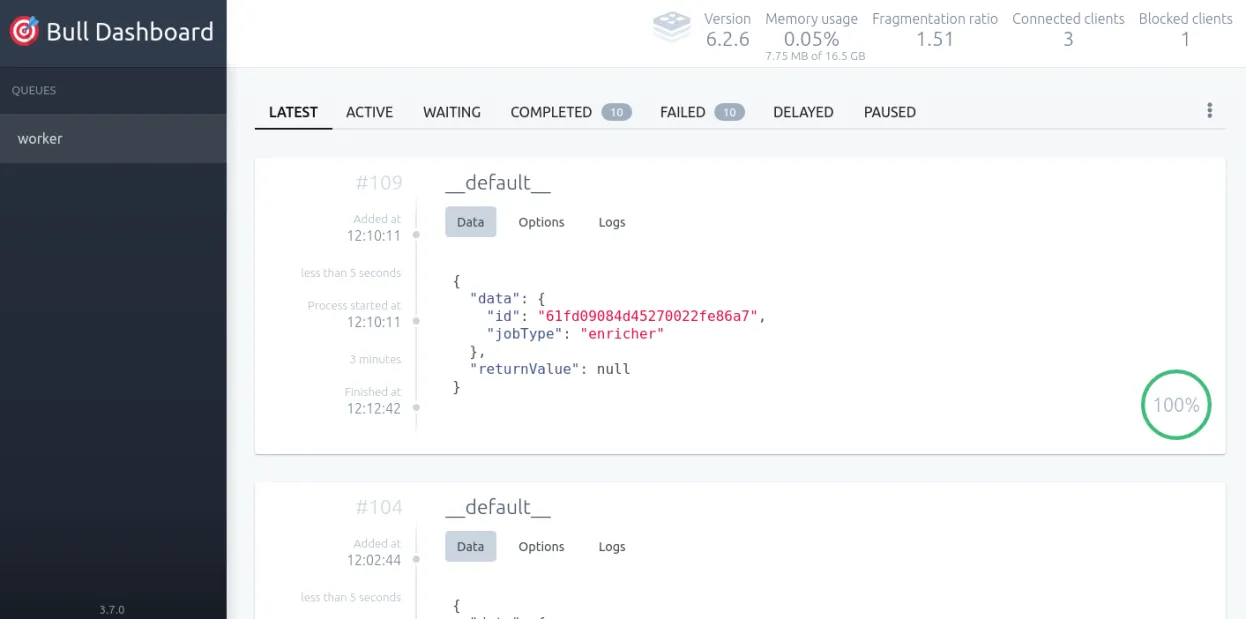1246x619 pixels.
Task: Click the Bull Dashboard target logo icon
Action: tap(24, 31)
